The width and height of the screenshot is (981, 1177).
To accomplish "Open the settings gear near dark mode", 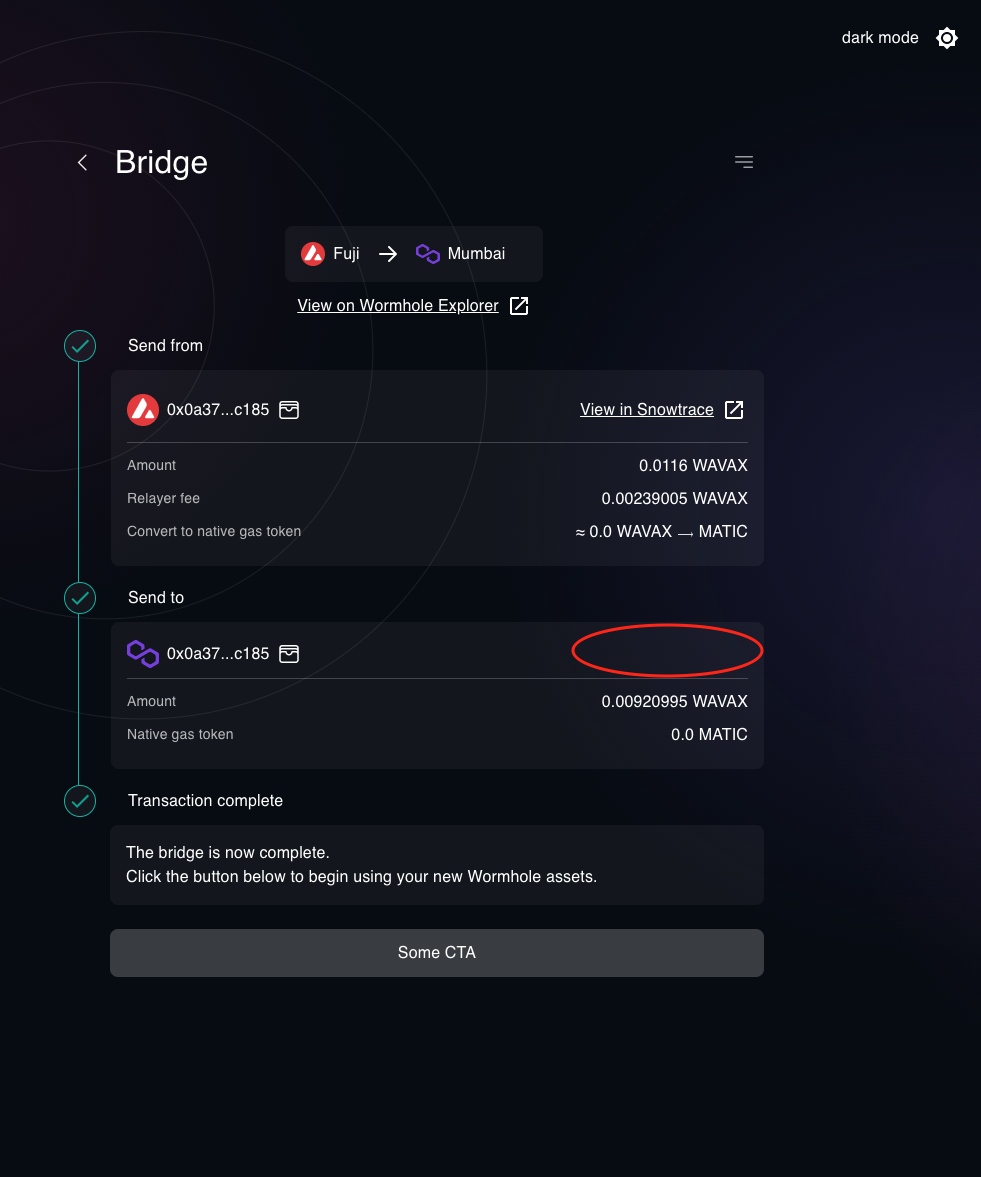I will (946, 38).
